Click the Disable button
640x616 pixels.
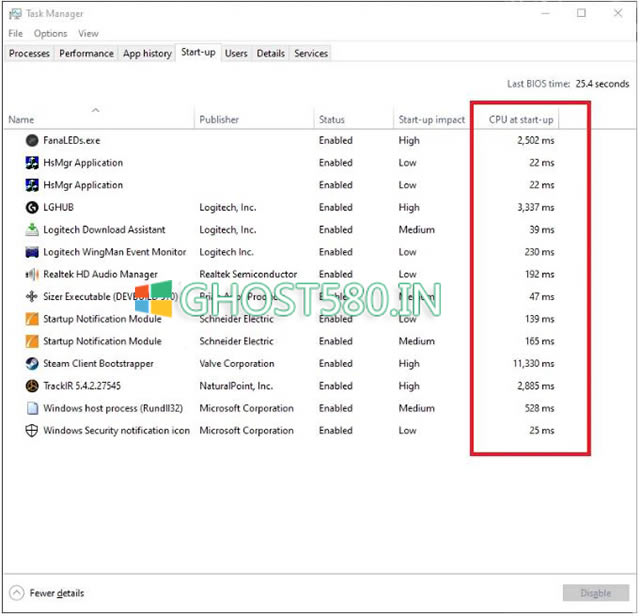tap(596, 593)
